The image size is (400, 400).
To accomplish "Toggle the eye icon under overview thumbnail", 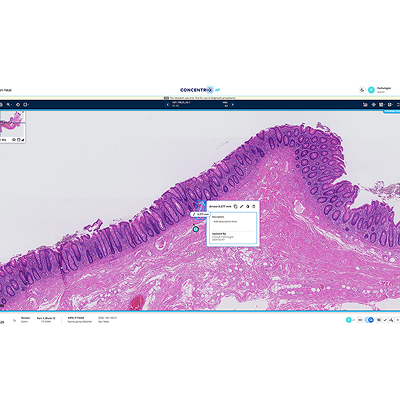I will (14, 140).
